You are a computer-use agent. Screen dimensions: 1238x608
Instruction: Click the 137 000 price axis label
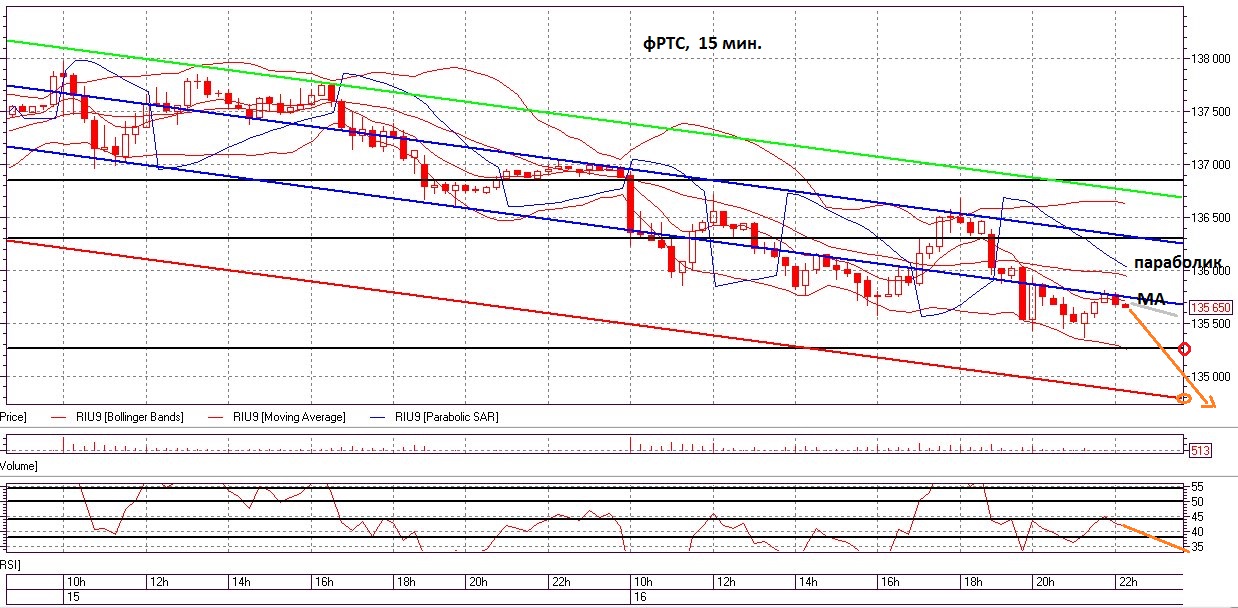[1210, 165]
